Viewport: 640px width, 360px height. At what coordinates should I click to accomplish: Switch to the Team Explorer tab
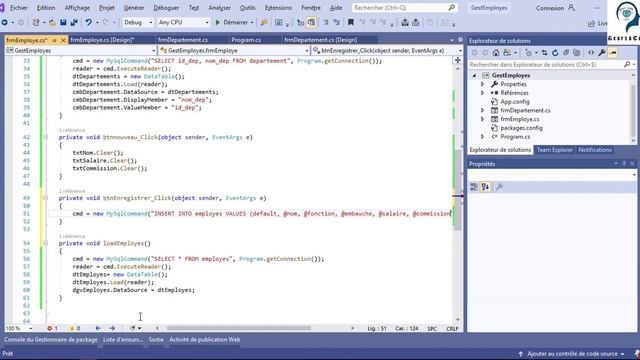554,150
